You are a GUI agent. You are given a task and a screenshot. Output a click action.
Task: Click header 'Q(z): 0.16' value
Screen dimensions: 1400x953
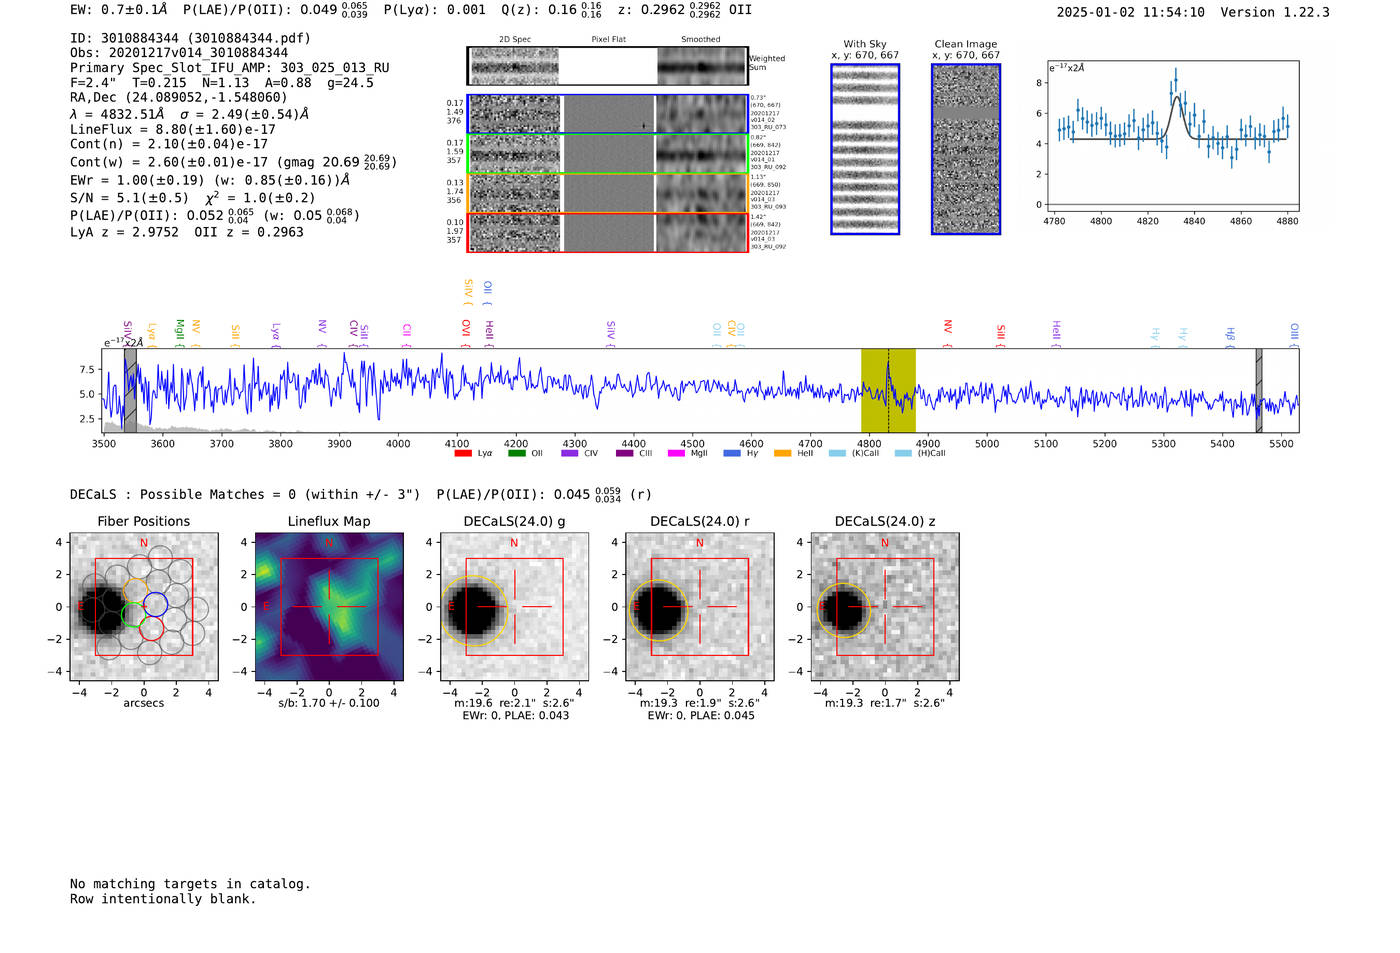click(552, 9)
